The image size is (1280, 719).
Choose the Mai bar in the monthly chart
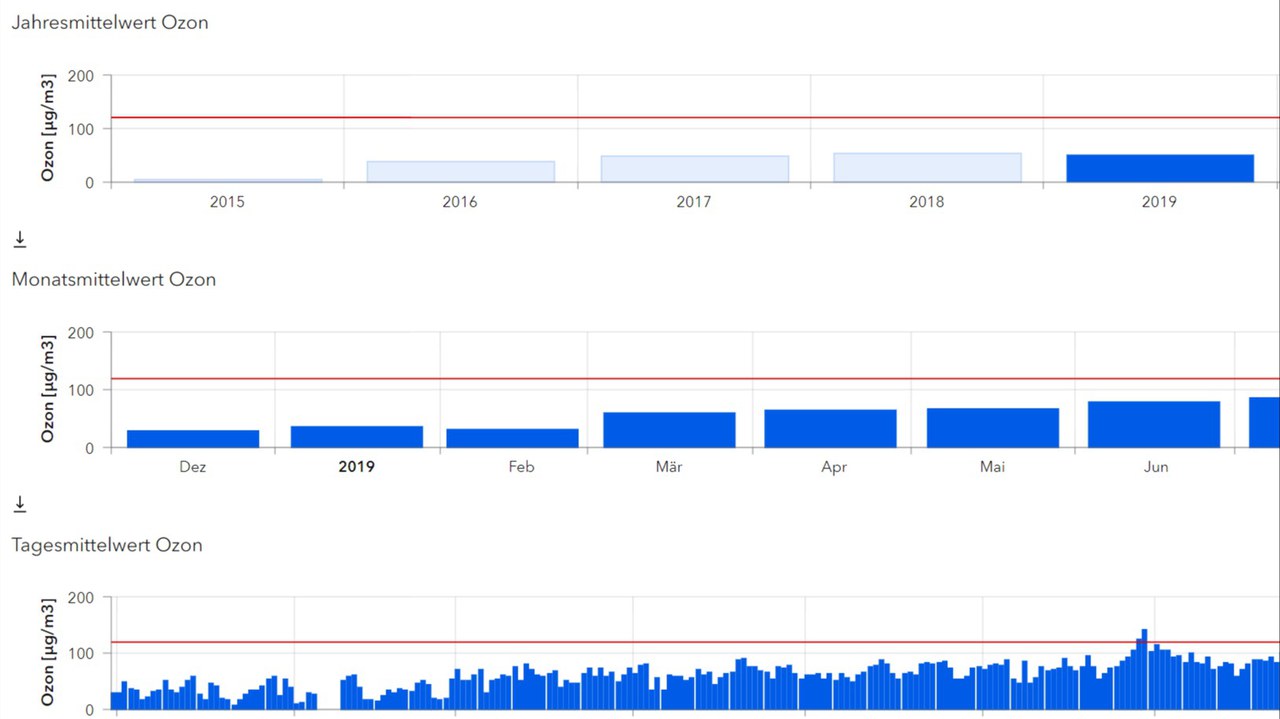click(992, 427)
